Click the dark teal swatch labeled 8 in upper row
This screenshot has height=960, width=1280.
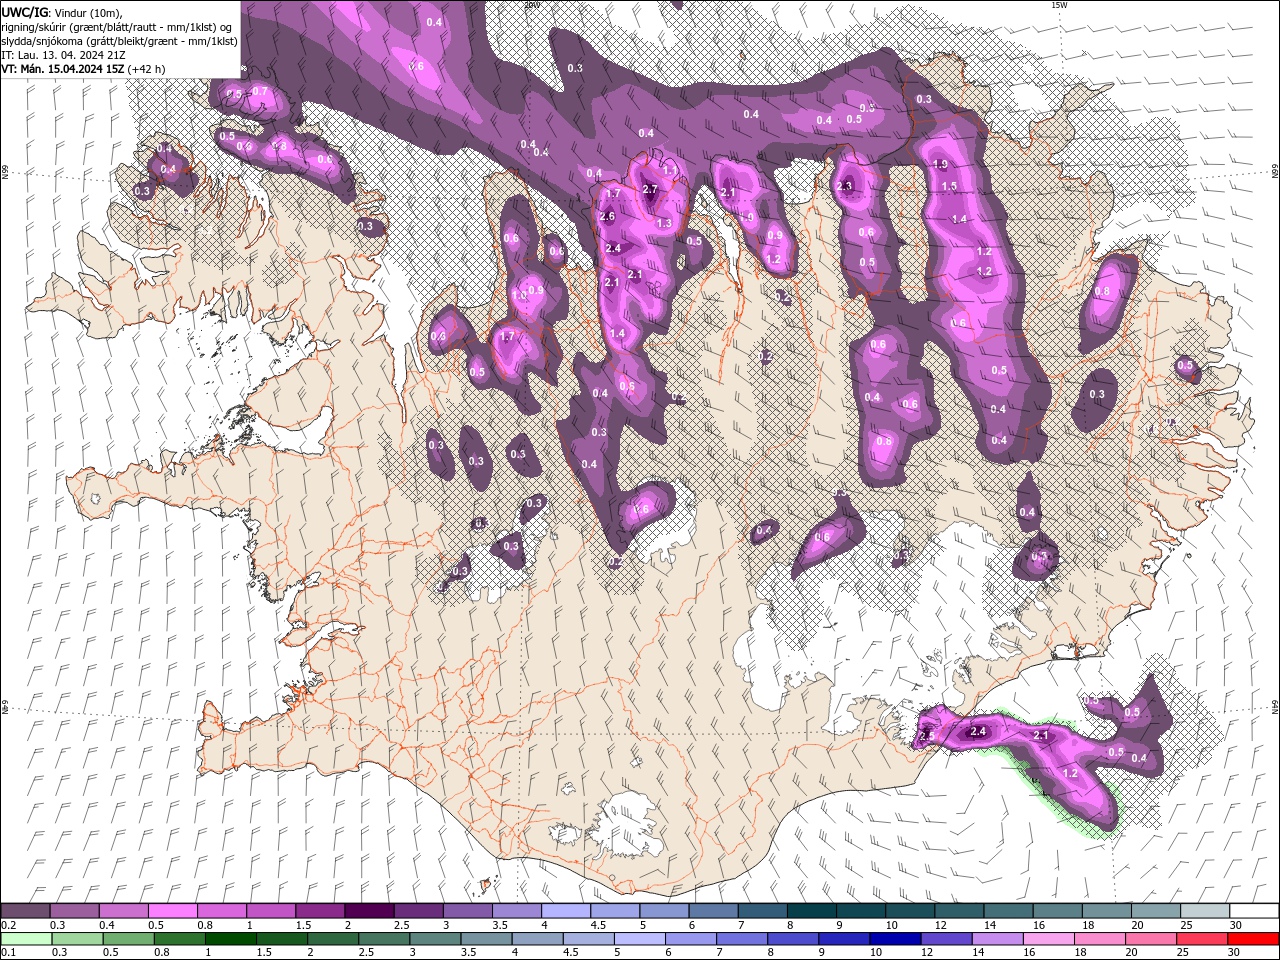tap(812, 910)
